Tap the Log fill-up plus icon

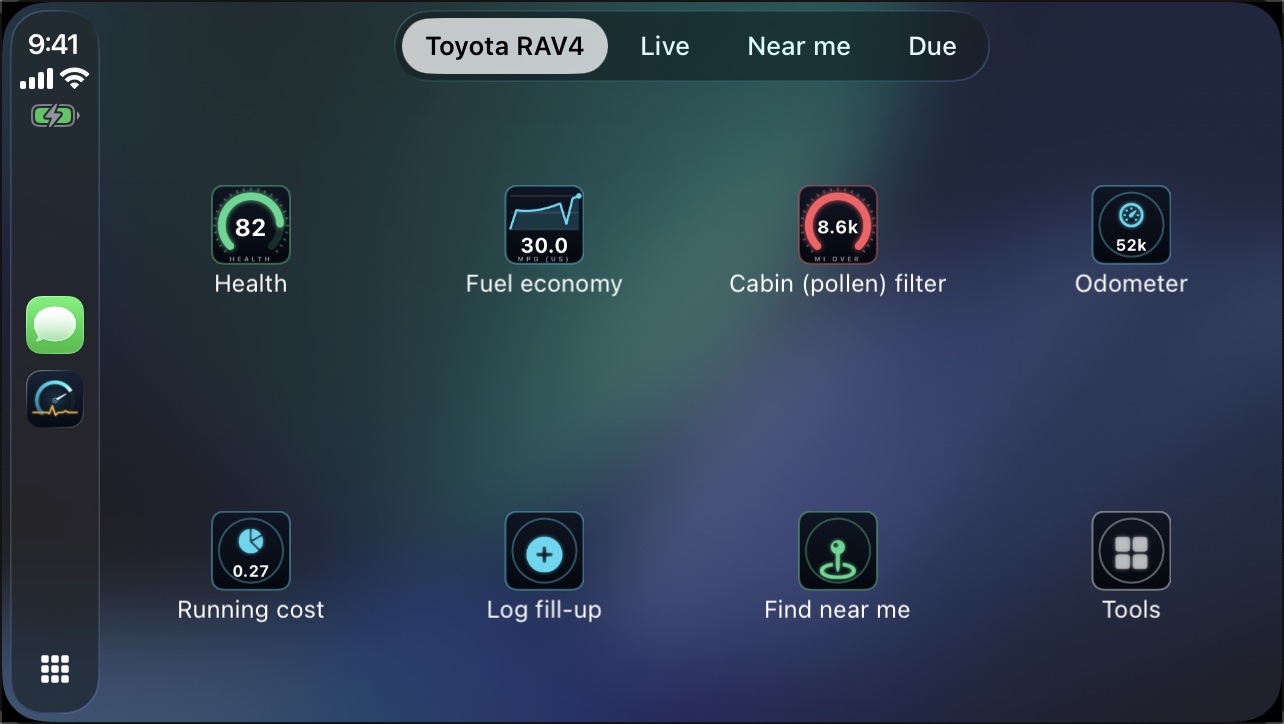(544, 551)
